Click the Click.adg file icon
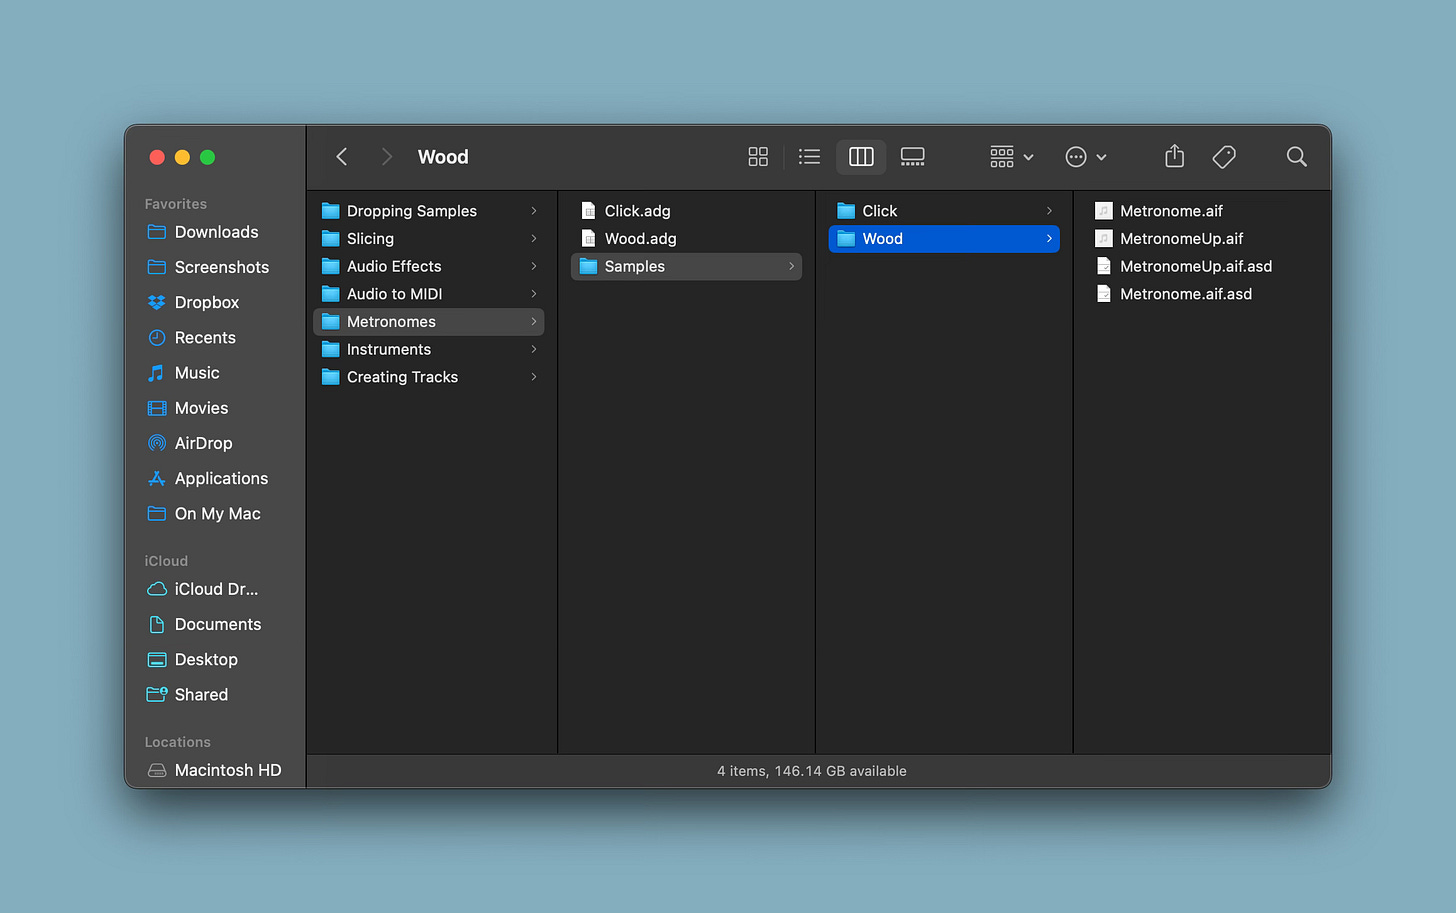This screenshot has height=913, width=1456. tap(589, 211)
